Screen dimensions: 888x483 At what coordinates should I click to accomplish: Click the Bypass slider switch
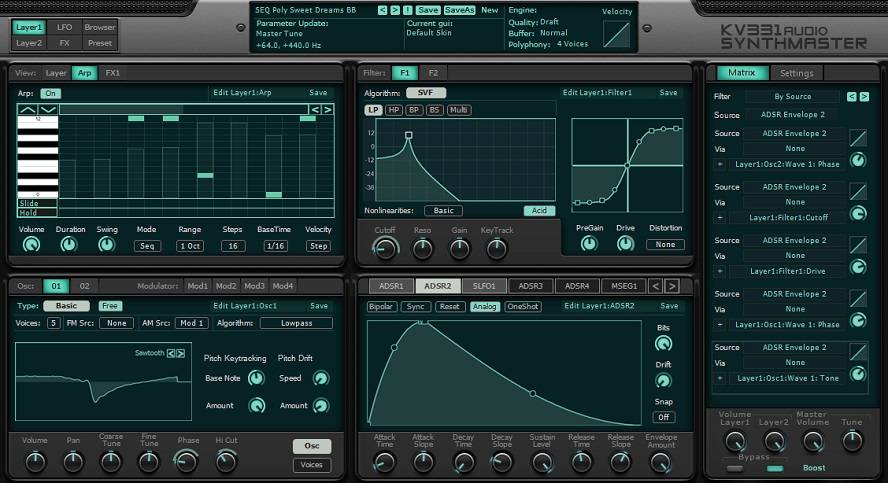735,468
